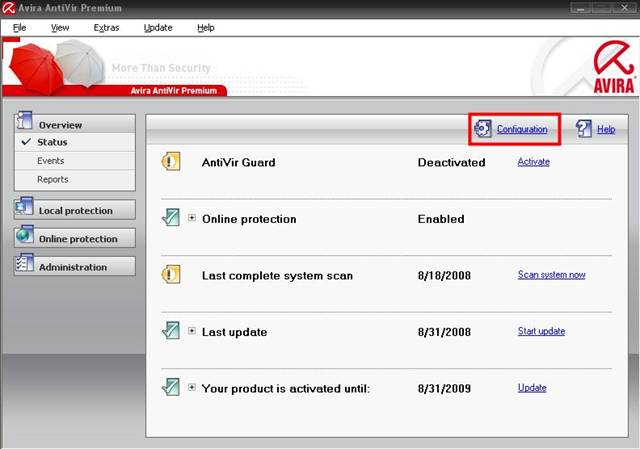640x449 pixels.
Task: Activate the AntiVir Guard via link
Action: (x=533, y=162)
